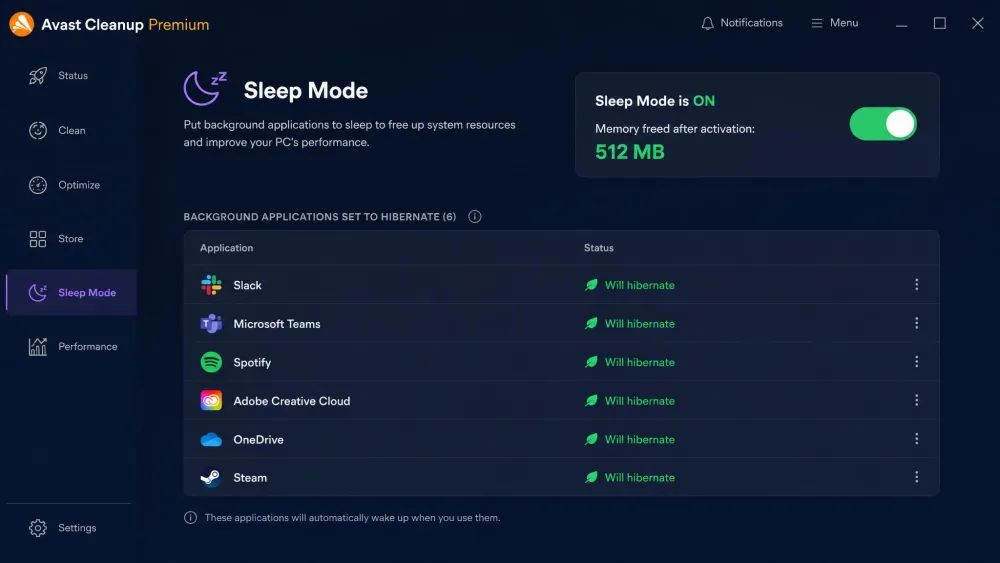Click the OneDrive application name

(258, 439)
